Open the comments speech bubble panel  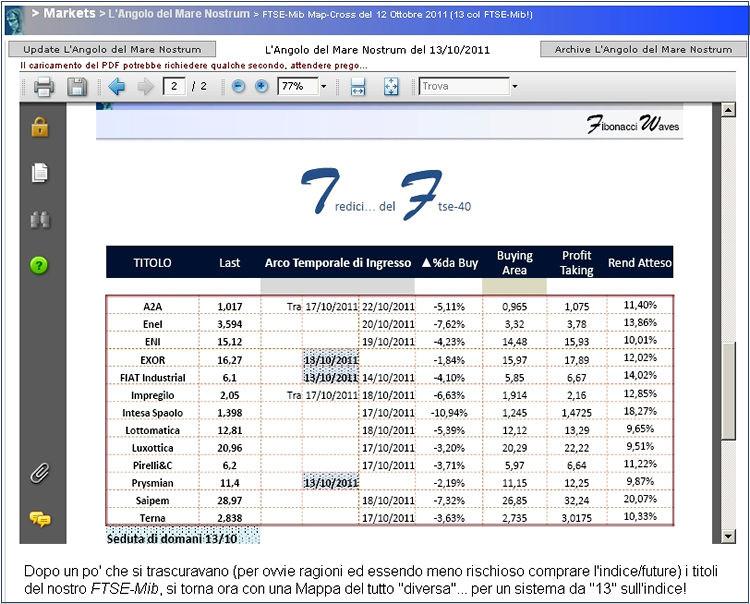pos(40,519)
